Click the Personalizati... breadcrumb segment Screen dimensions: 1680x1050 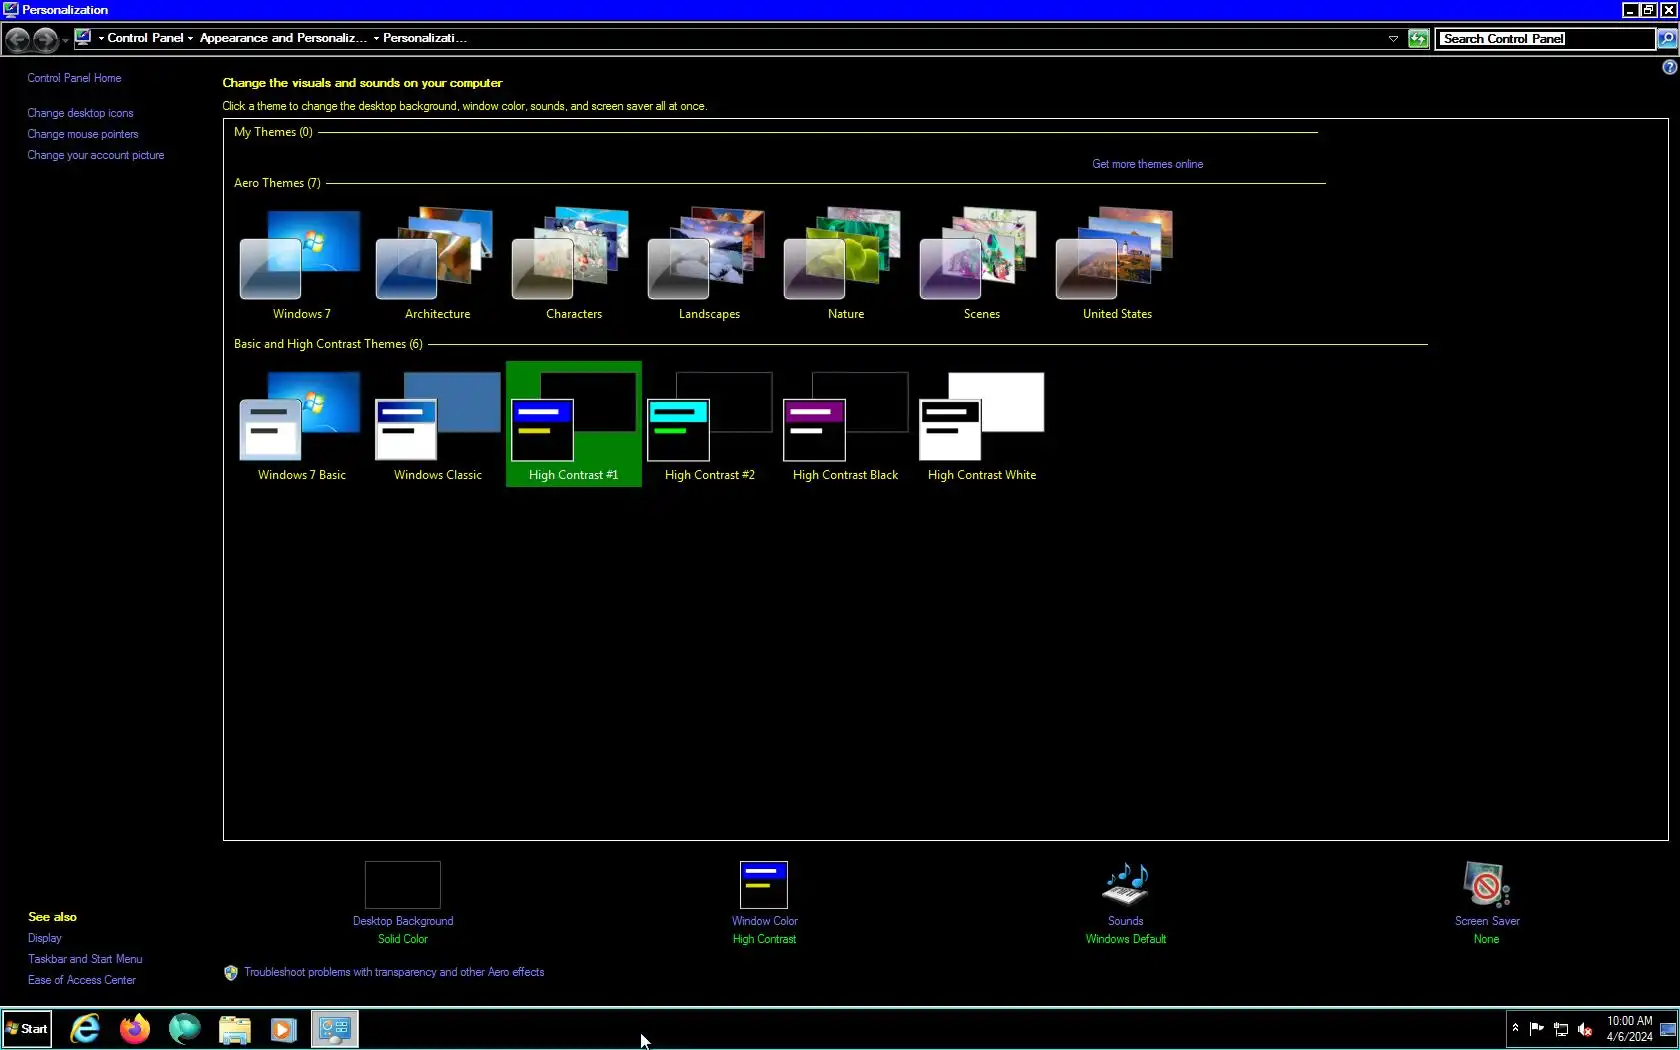(x=425, y=38)
